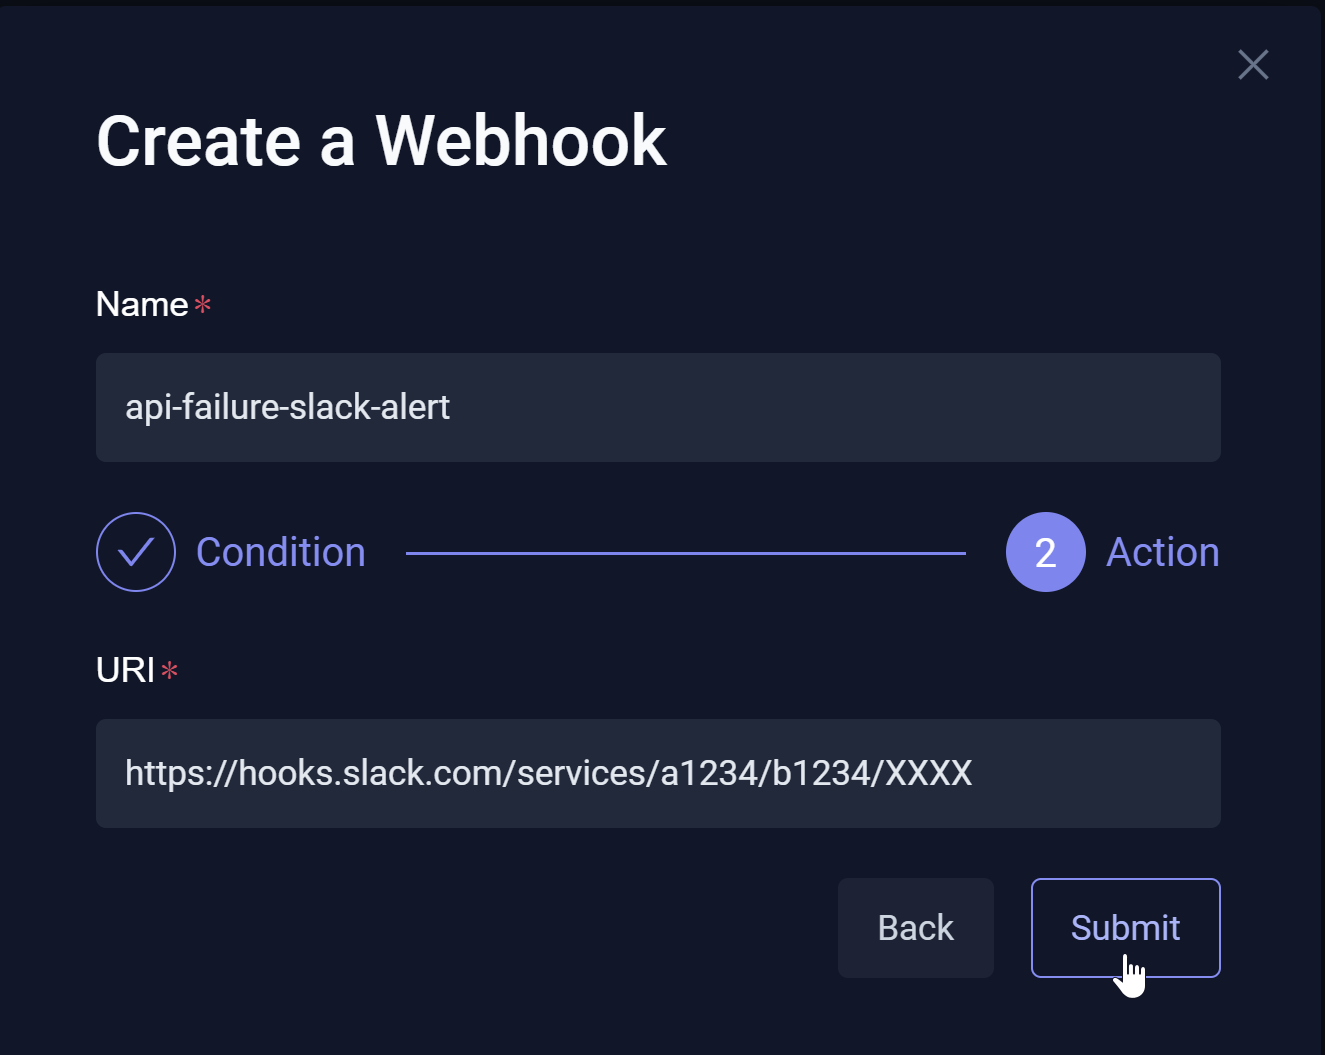1325x1055 pixels.
Task: Click the Action step label
Action: (1162, 551)
